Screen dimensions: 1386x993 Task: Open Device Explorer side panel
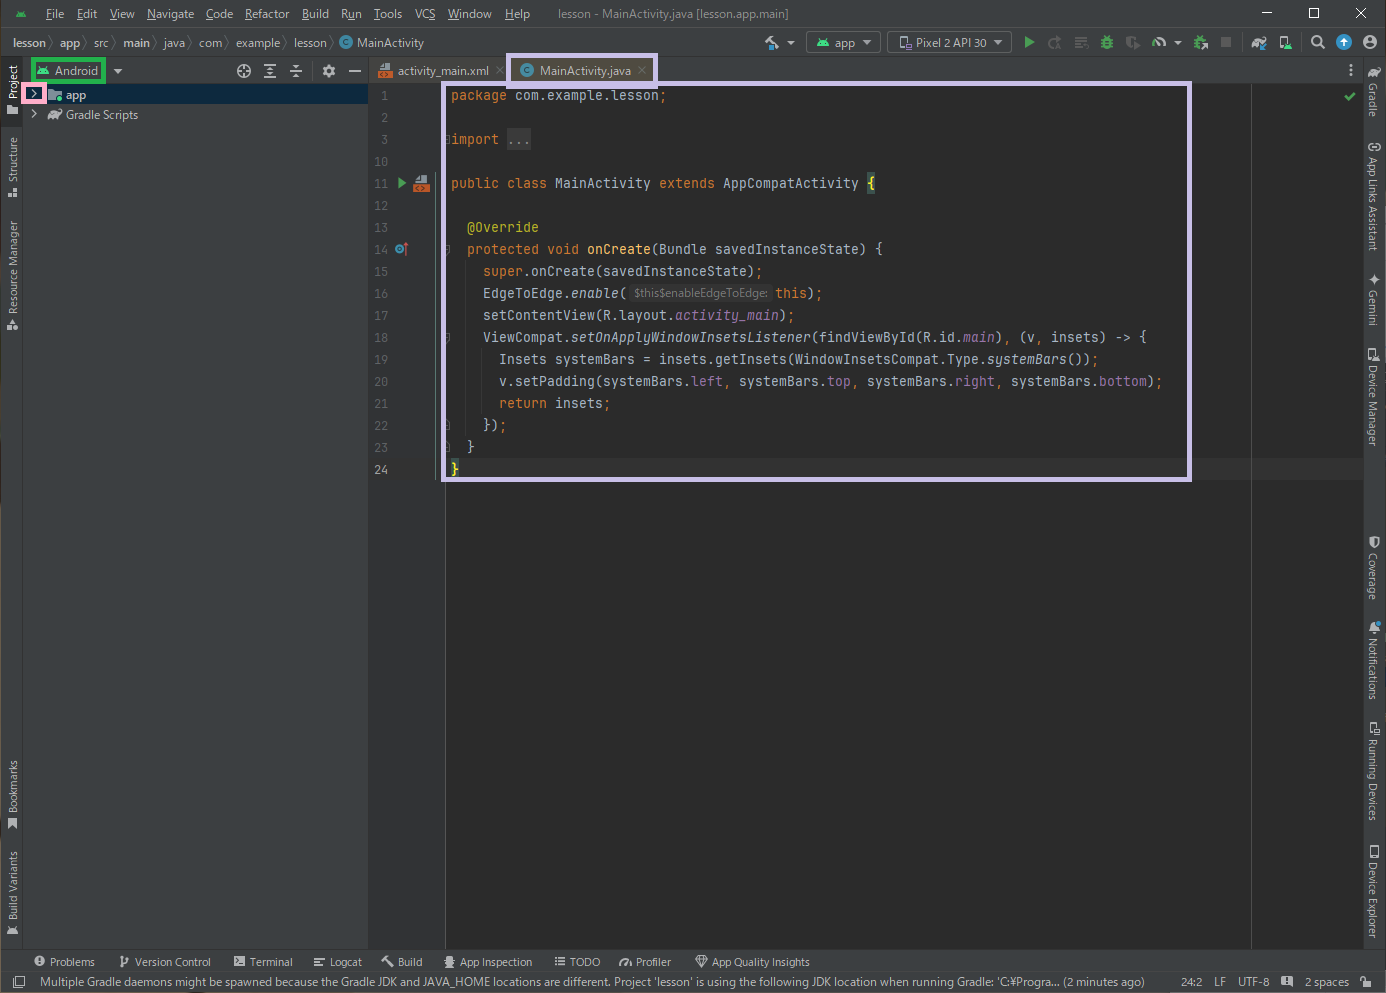[1374, 892]
